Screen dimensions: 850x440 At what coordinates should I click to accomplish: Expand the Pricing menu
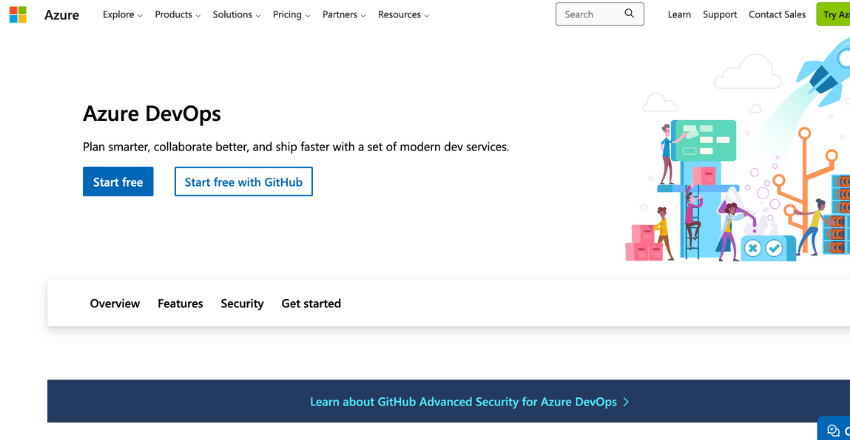click(x=292, y=15)
